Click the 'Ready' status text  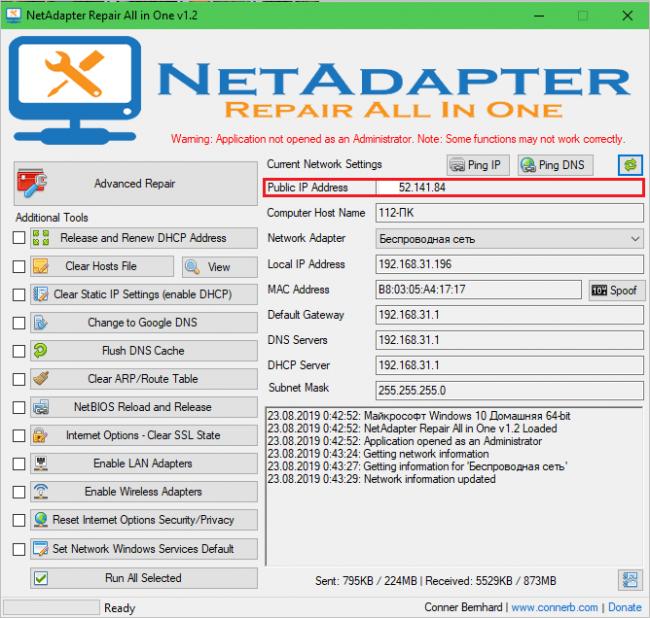(119, 608)
